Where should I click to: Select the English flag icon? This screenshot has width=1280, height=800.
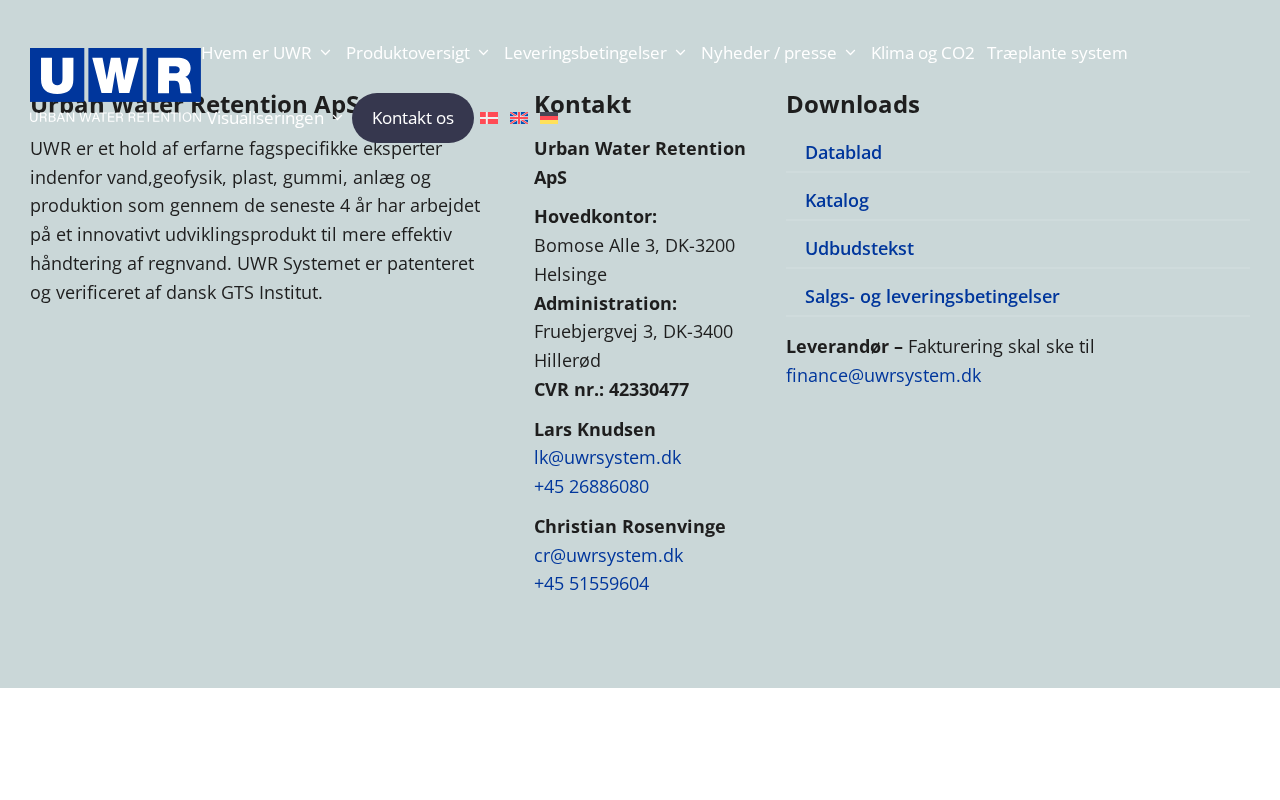pos(519,118)
